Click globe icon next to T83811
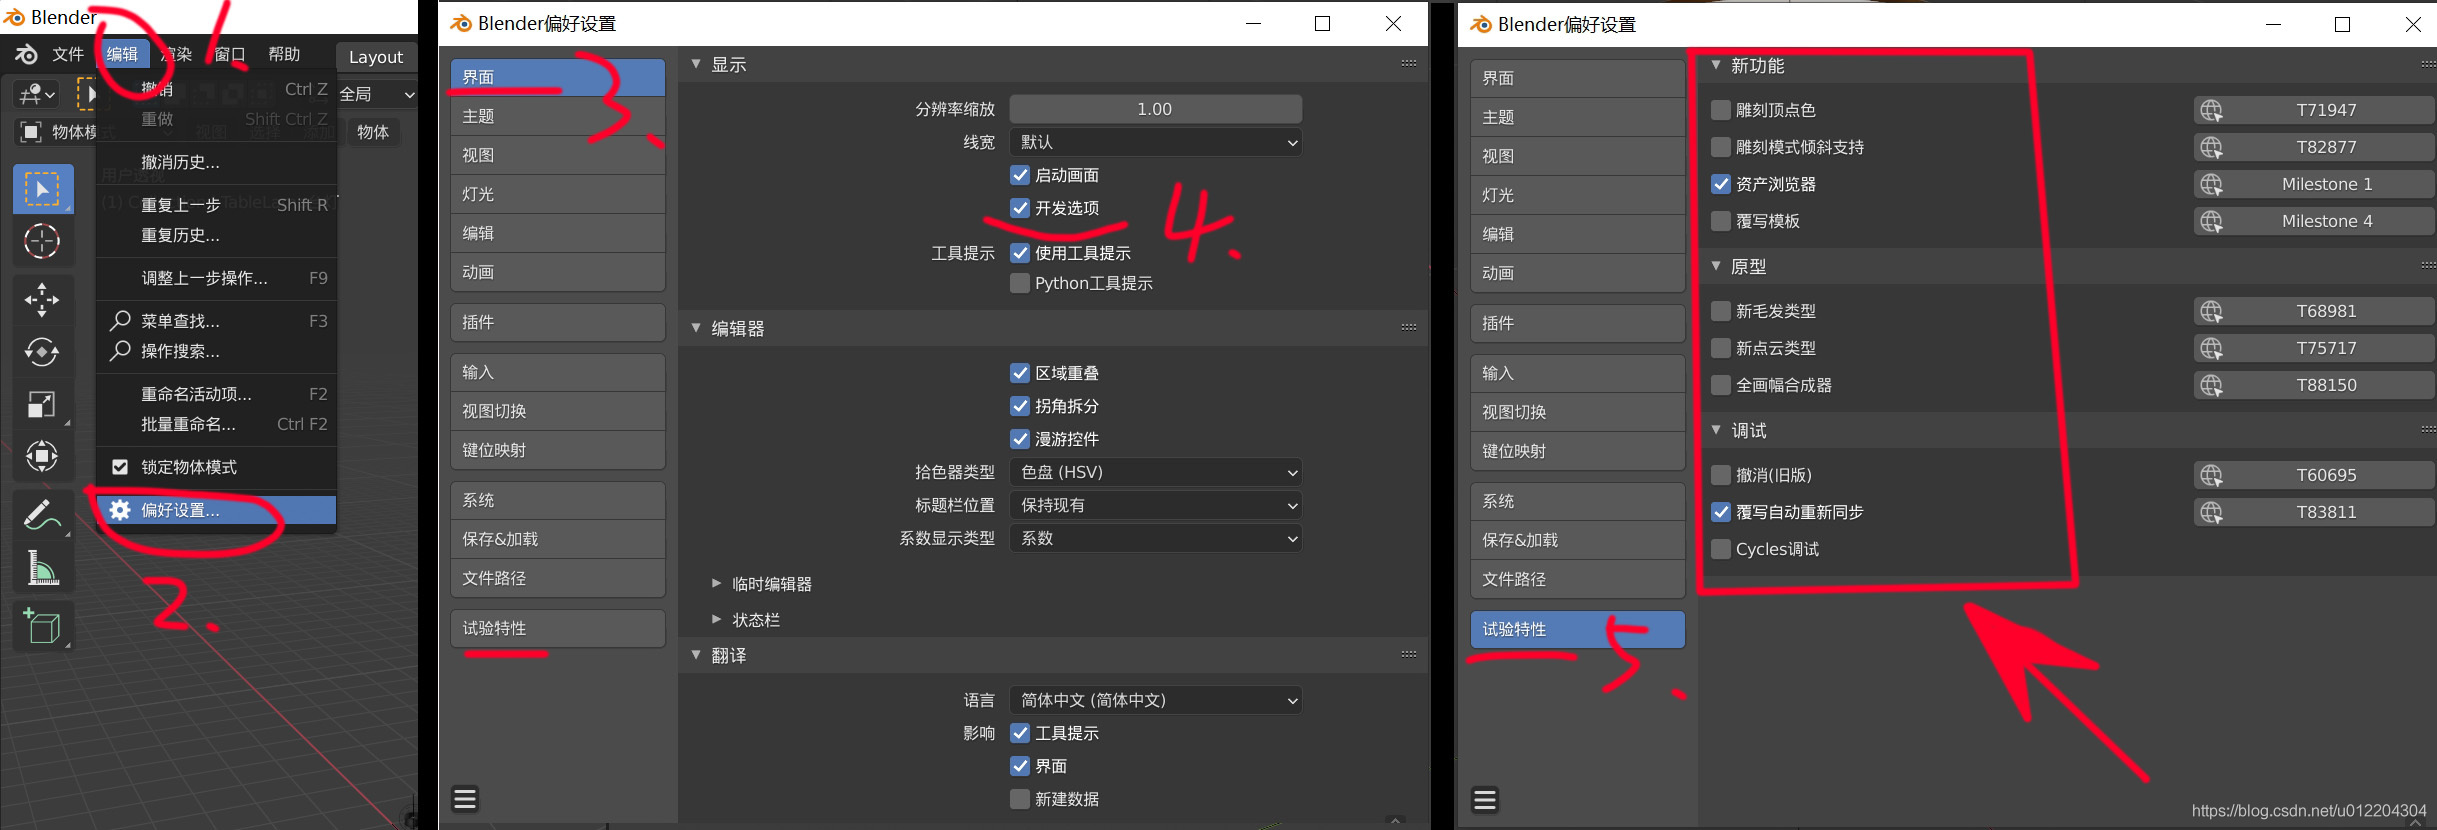Viewport: 2437px width, 830px height. (x=2211, y=512)
